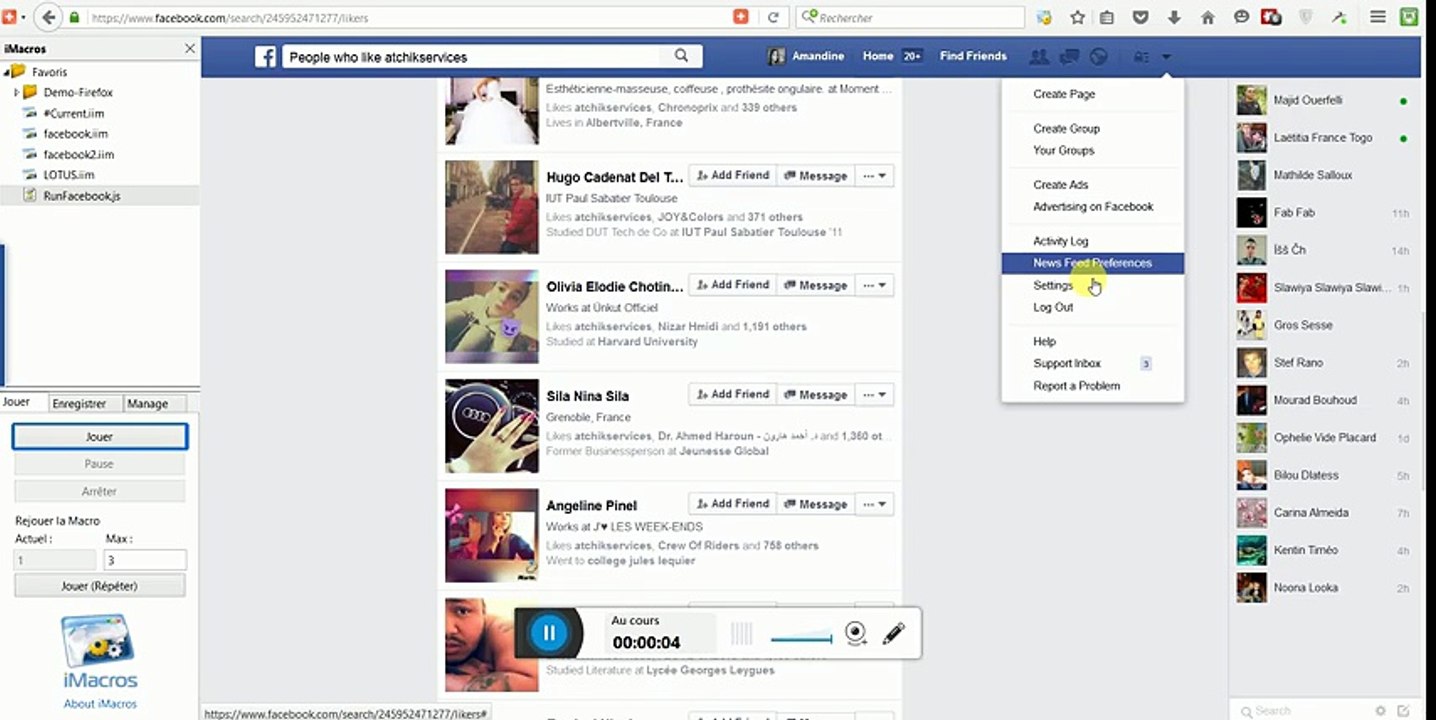Switch to the Enregistrer tab
This screenshot has height=720, width=1436.
[x=79, y=404]
